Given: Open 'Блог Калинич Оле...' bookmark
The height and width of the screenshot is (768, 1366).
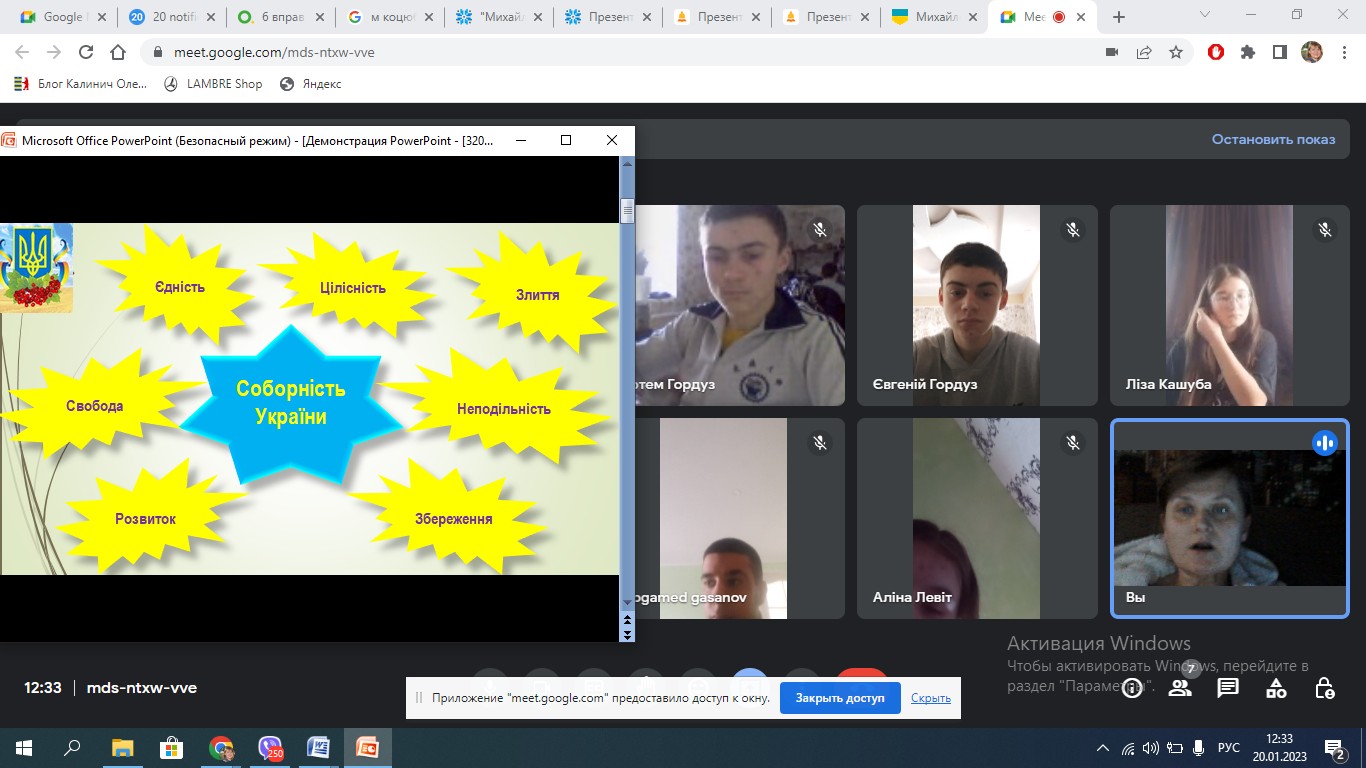Looking at the screenshot, I should tap(81, 84).
